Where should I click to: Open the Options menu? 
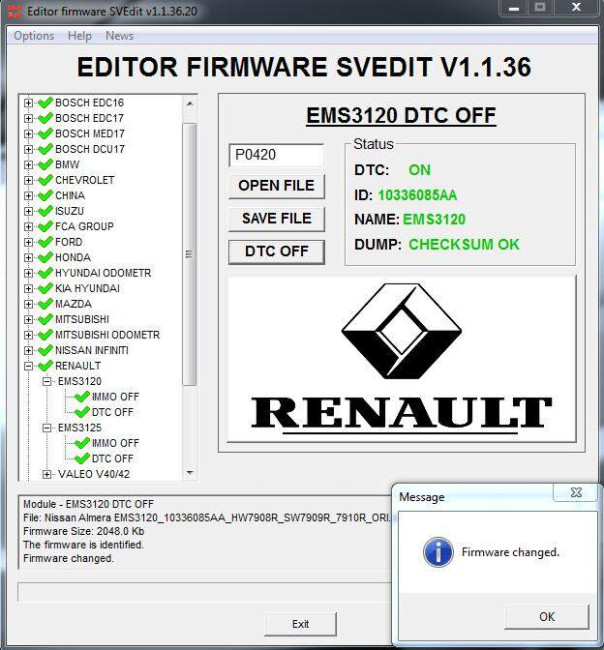(x=34, y=36)
